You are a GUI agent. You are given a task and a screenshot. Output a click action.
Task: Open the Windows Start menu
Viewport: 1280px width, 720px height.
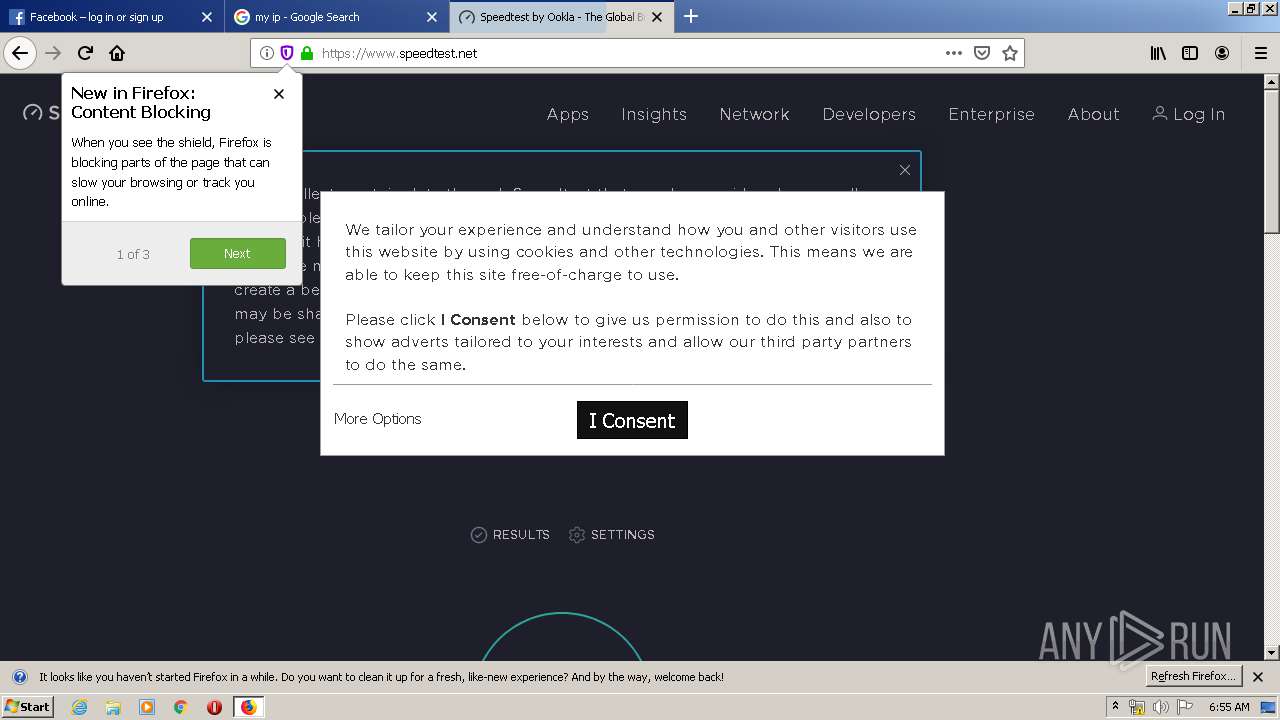point(28,706)
